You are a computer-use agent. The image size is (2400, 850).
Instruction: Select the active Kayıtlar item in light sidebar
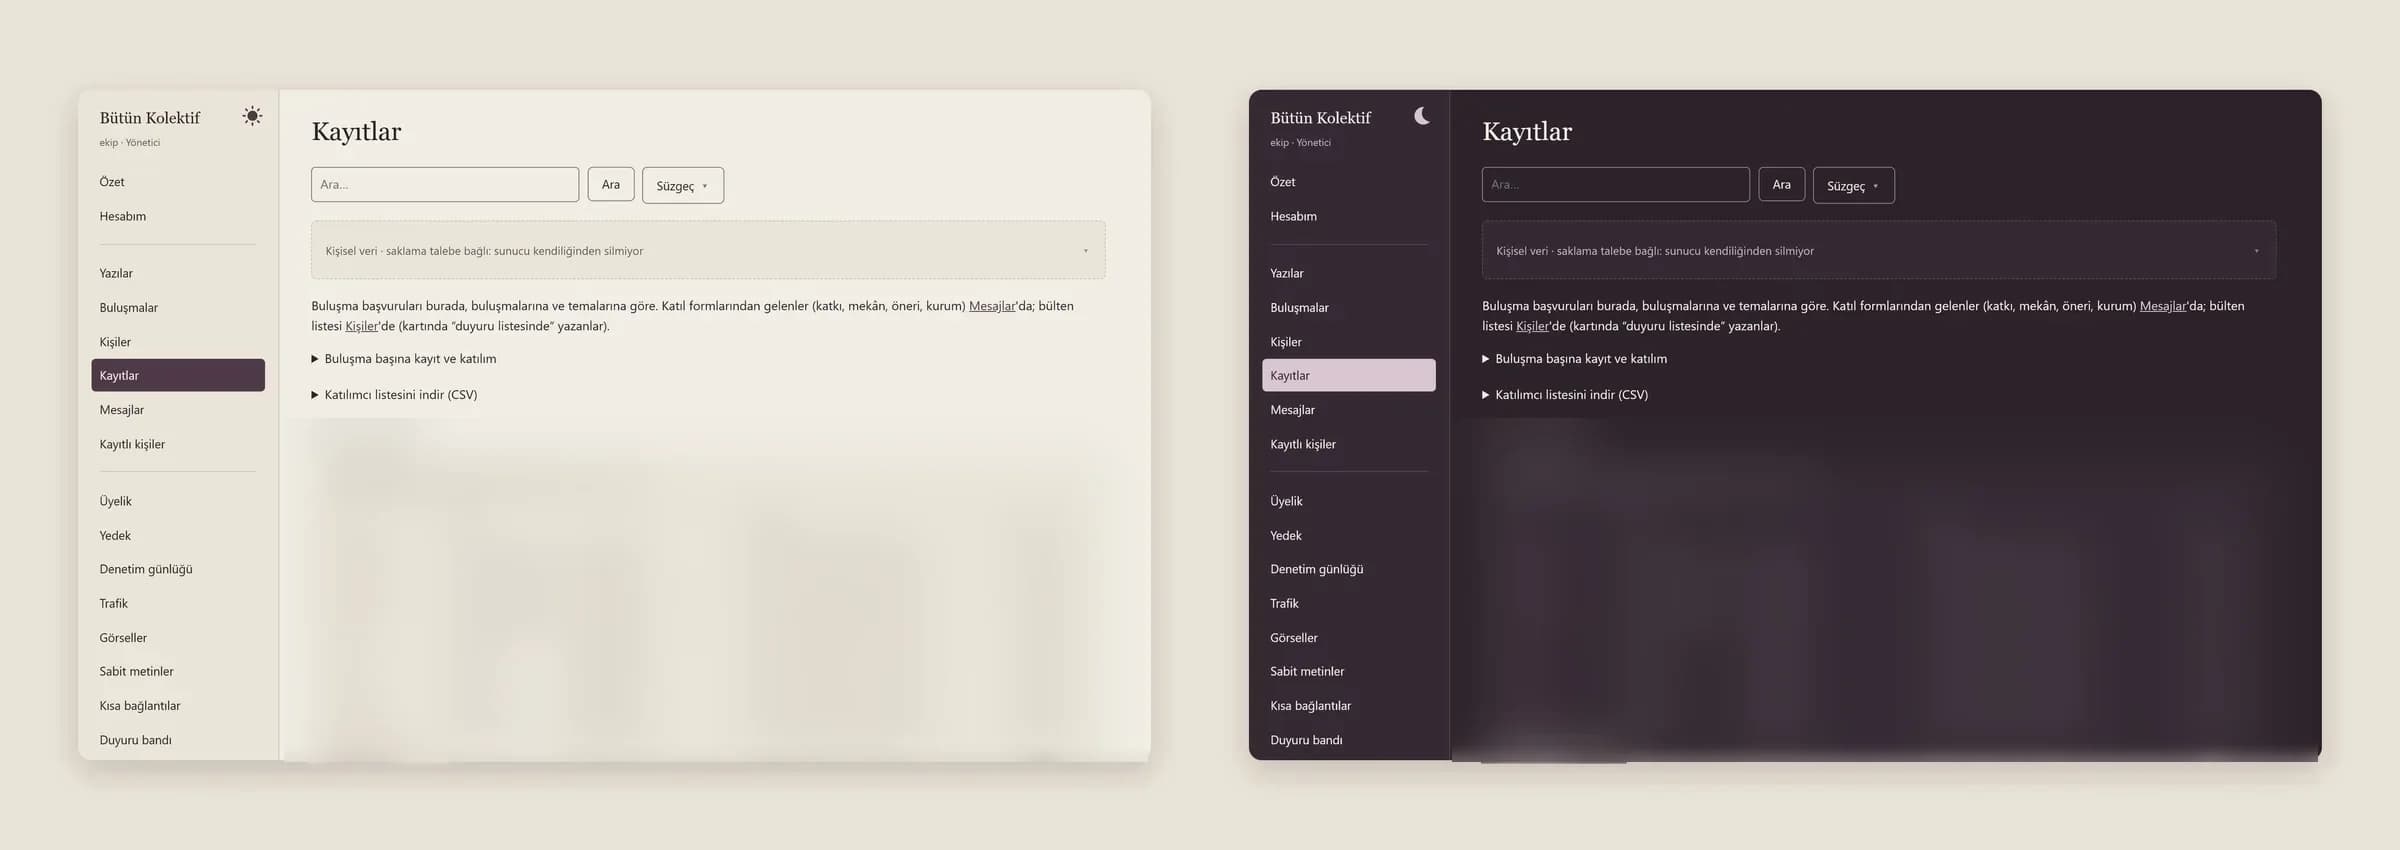178,375
